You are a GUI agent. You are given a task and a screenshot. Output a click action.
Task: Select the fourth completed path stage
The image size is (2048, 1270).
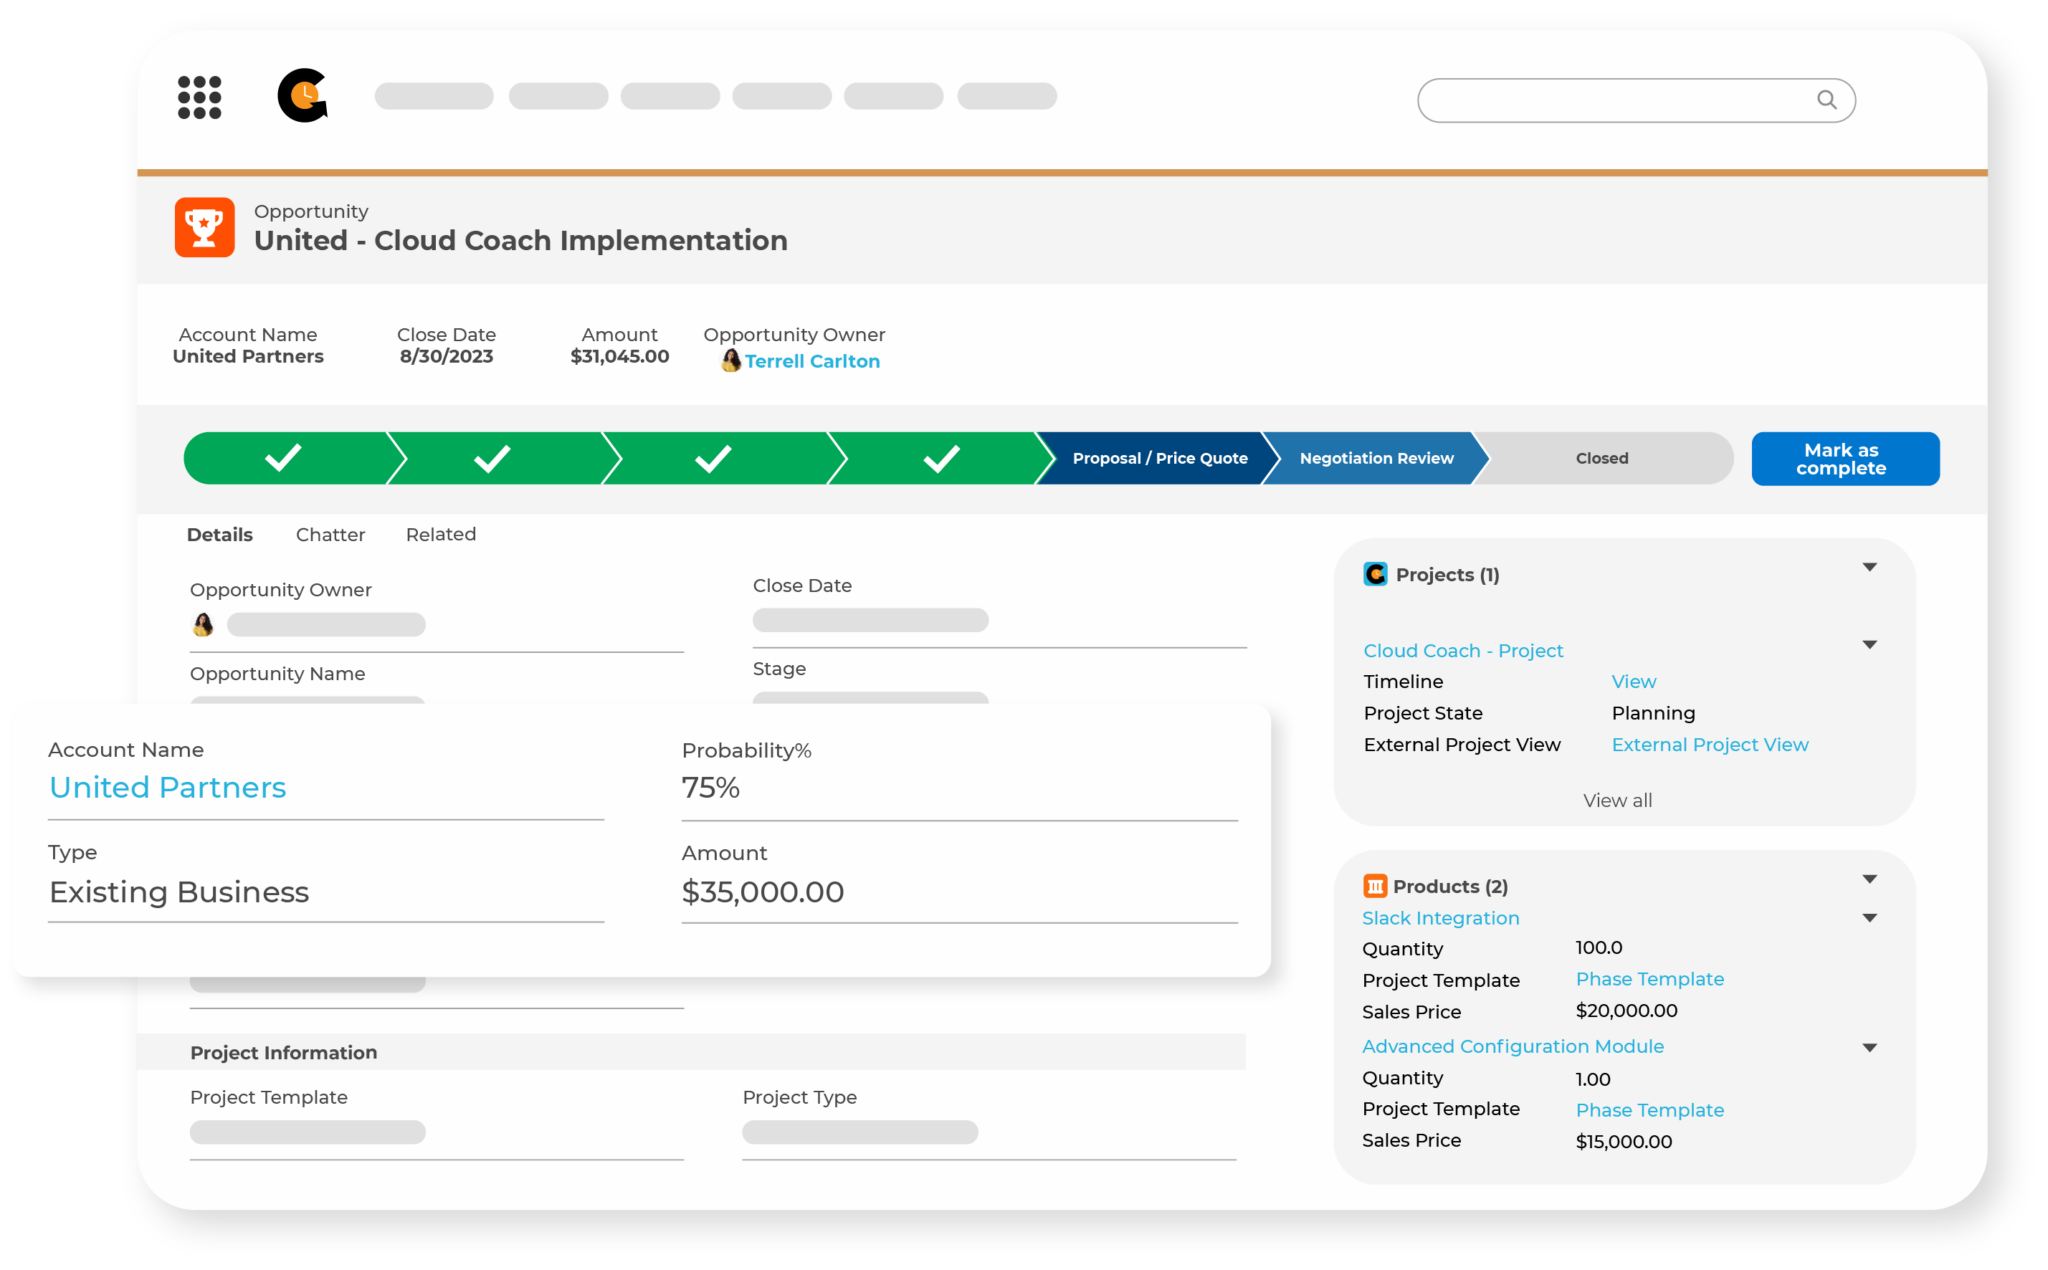(940, 458)
